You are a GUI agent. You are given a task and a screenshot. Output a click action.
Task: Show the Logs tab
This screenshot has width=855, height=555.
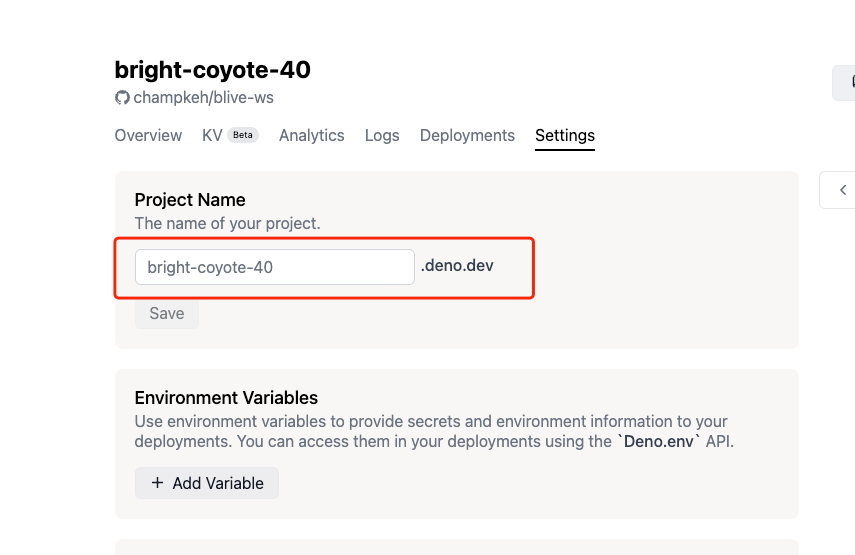(x=382, y=135)
